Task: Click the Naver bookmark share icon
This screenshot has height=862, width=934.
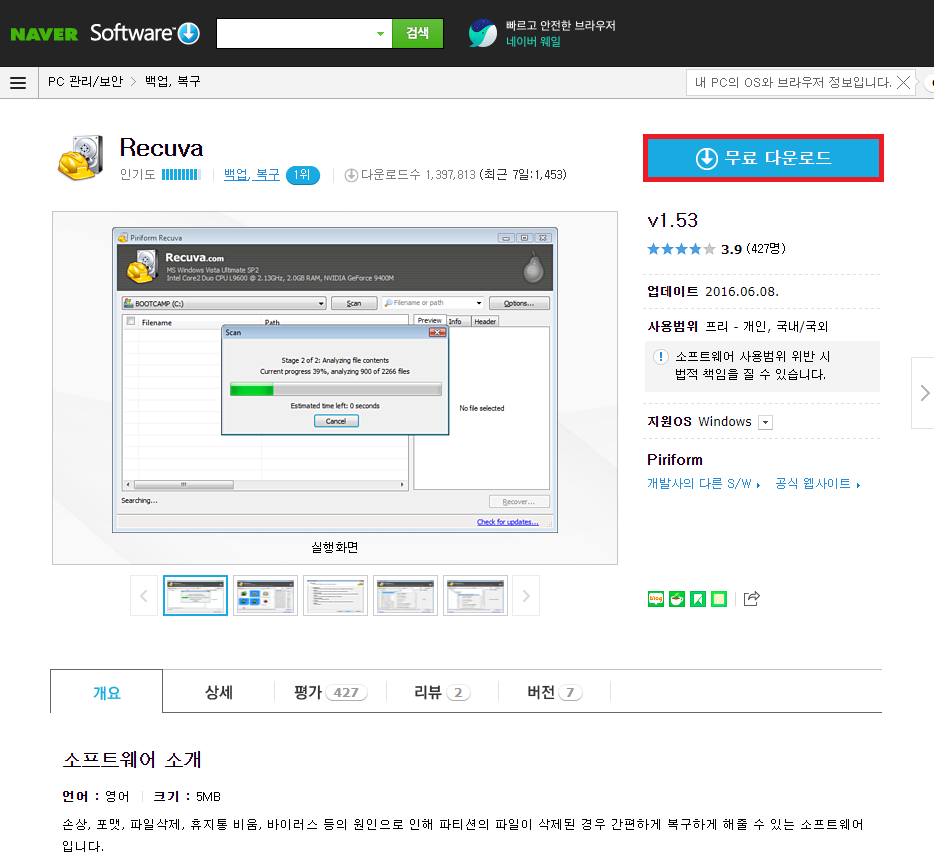Action: point(698,599)
